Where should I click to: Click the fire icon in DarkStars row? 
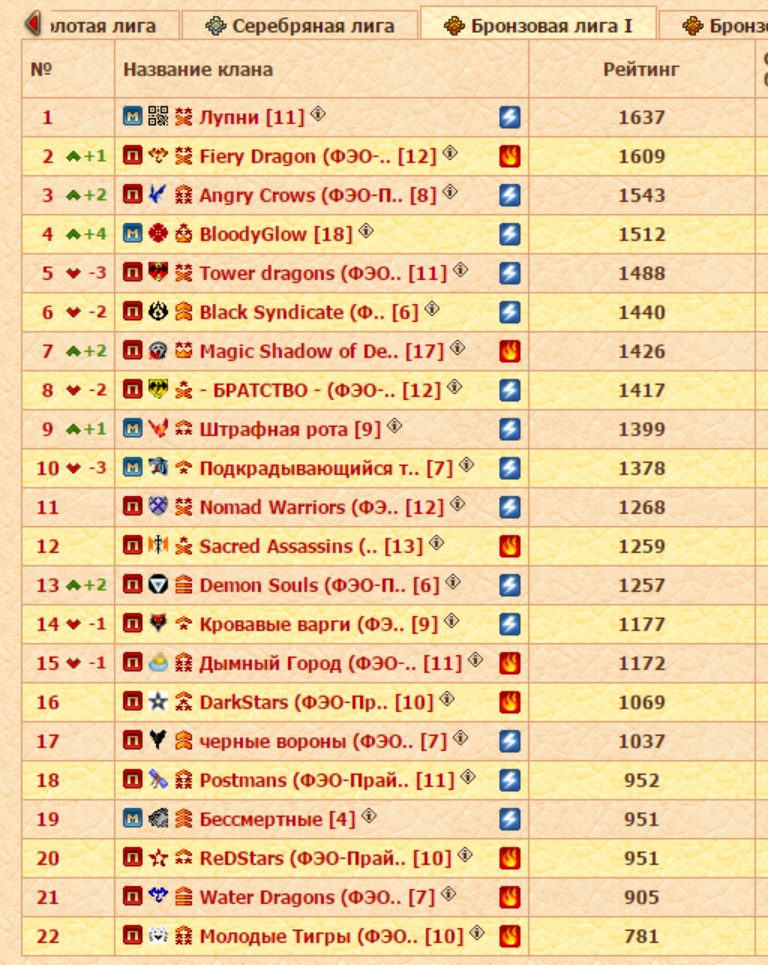[x=510, y=702]
